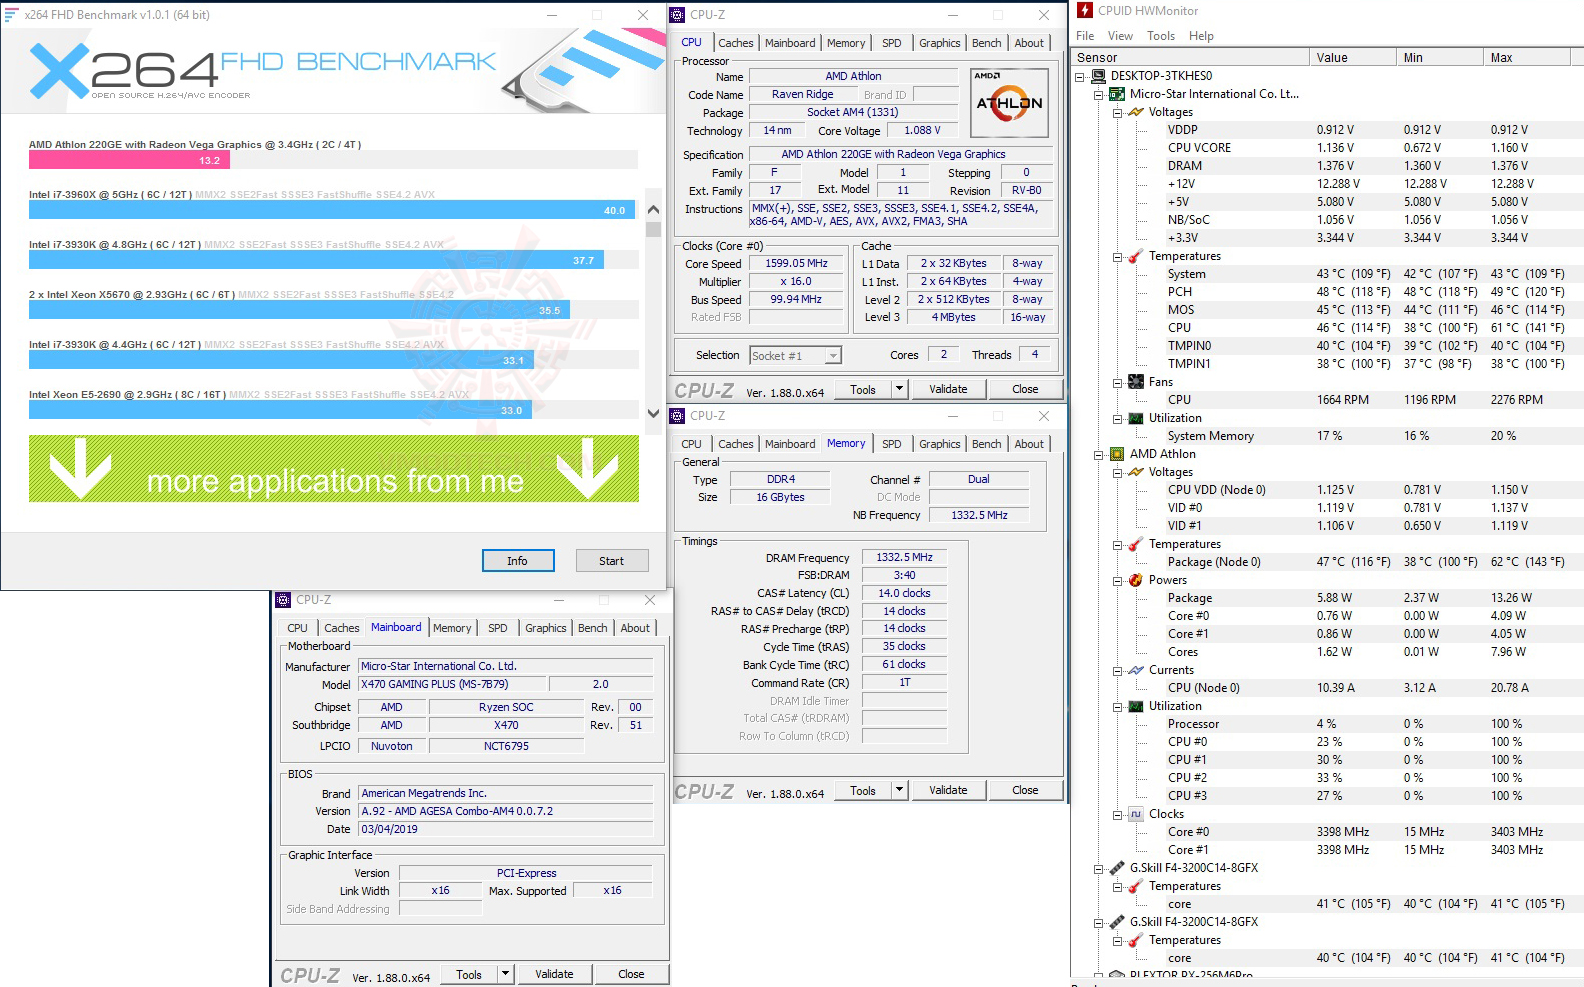Click the computer icon beside DESKTOP-3TKHES0
1584x987 pixels.
point(1098,76)
